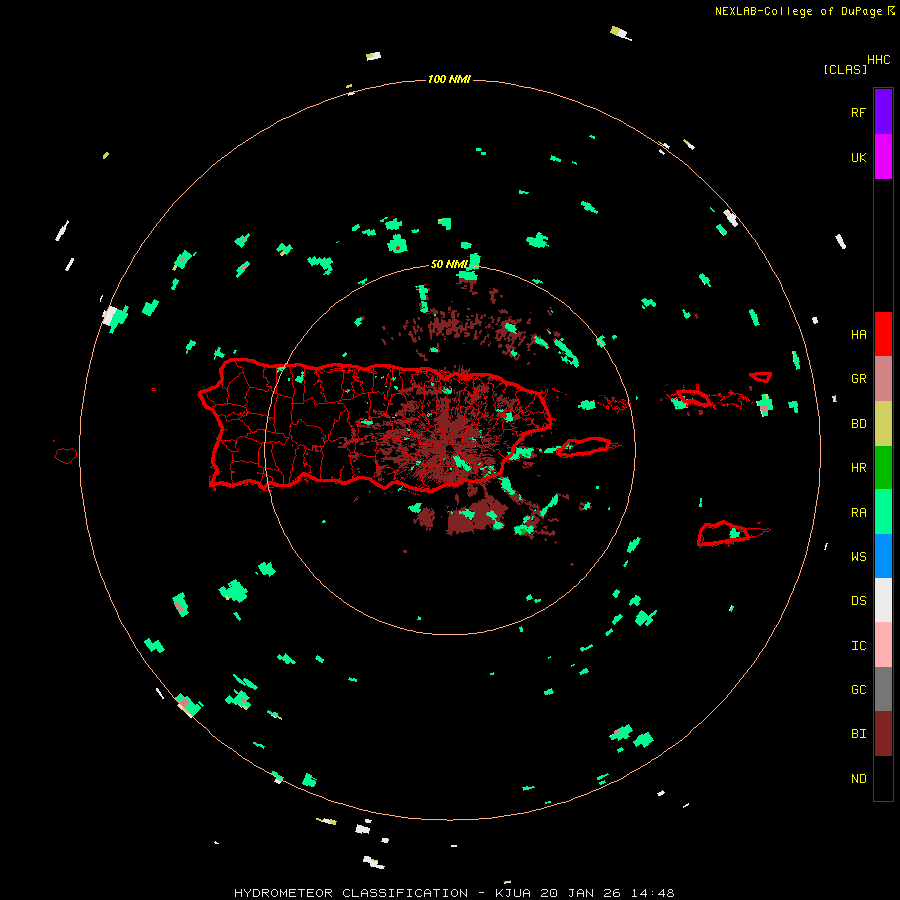Click the DS white legend swatch
The image size is (900, 900).
click(883, 600)
